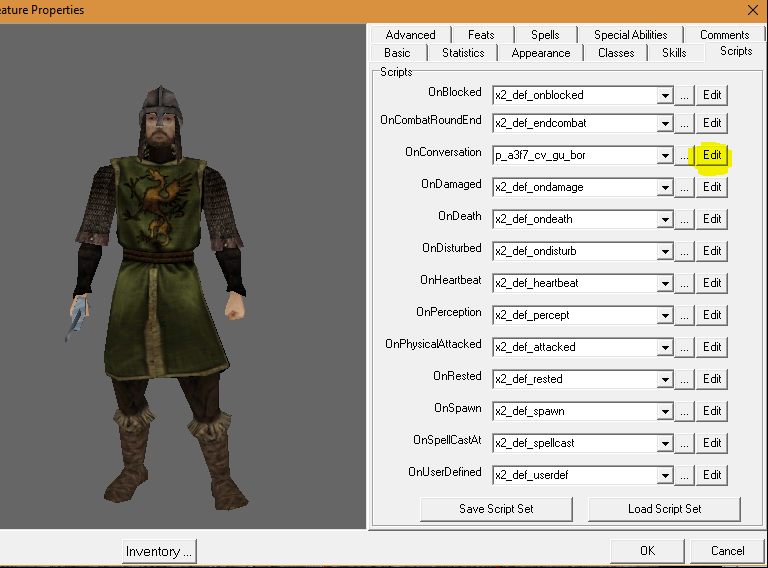The width and height of the screenshot is (768, 568).
Task: Edit the OnUserDefined script
Action: [x=712, y=475]
